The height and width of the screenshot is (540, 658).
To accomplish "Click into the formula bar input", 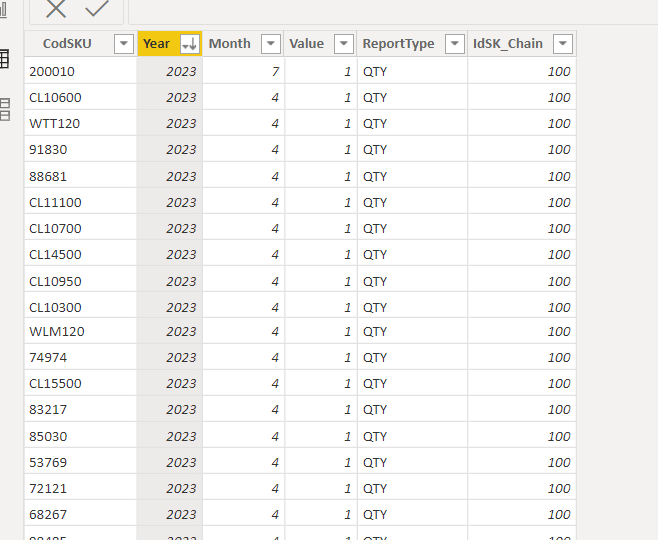I will (393, 12).
